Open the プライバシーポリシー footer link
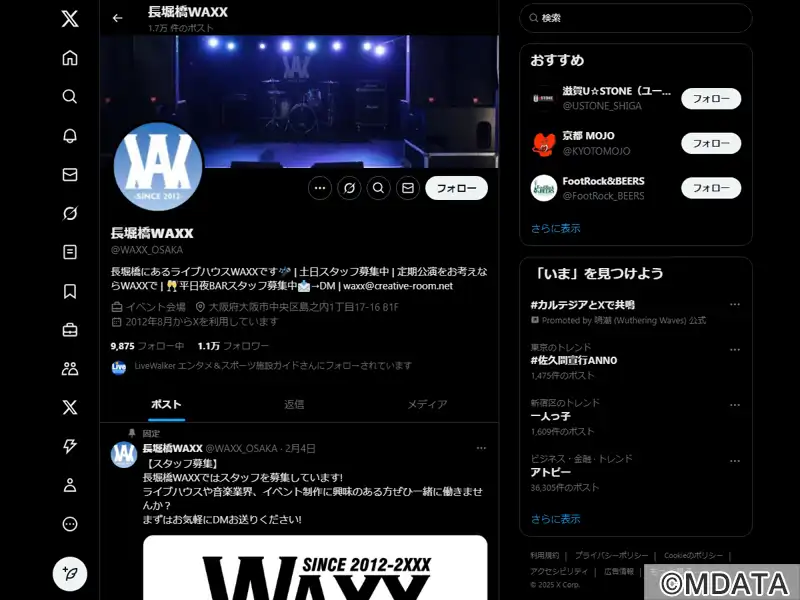The image size is (800, 600). (611, 556)
